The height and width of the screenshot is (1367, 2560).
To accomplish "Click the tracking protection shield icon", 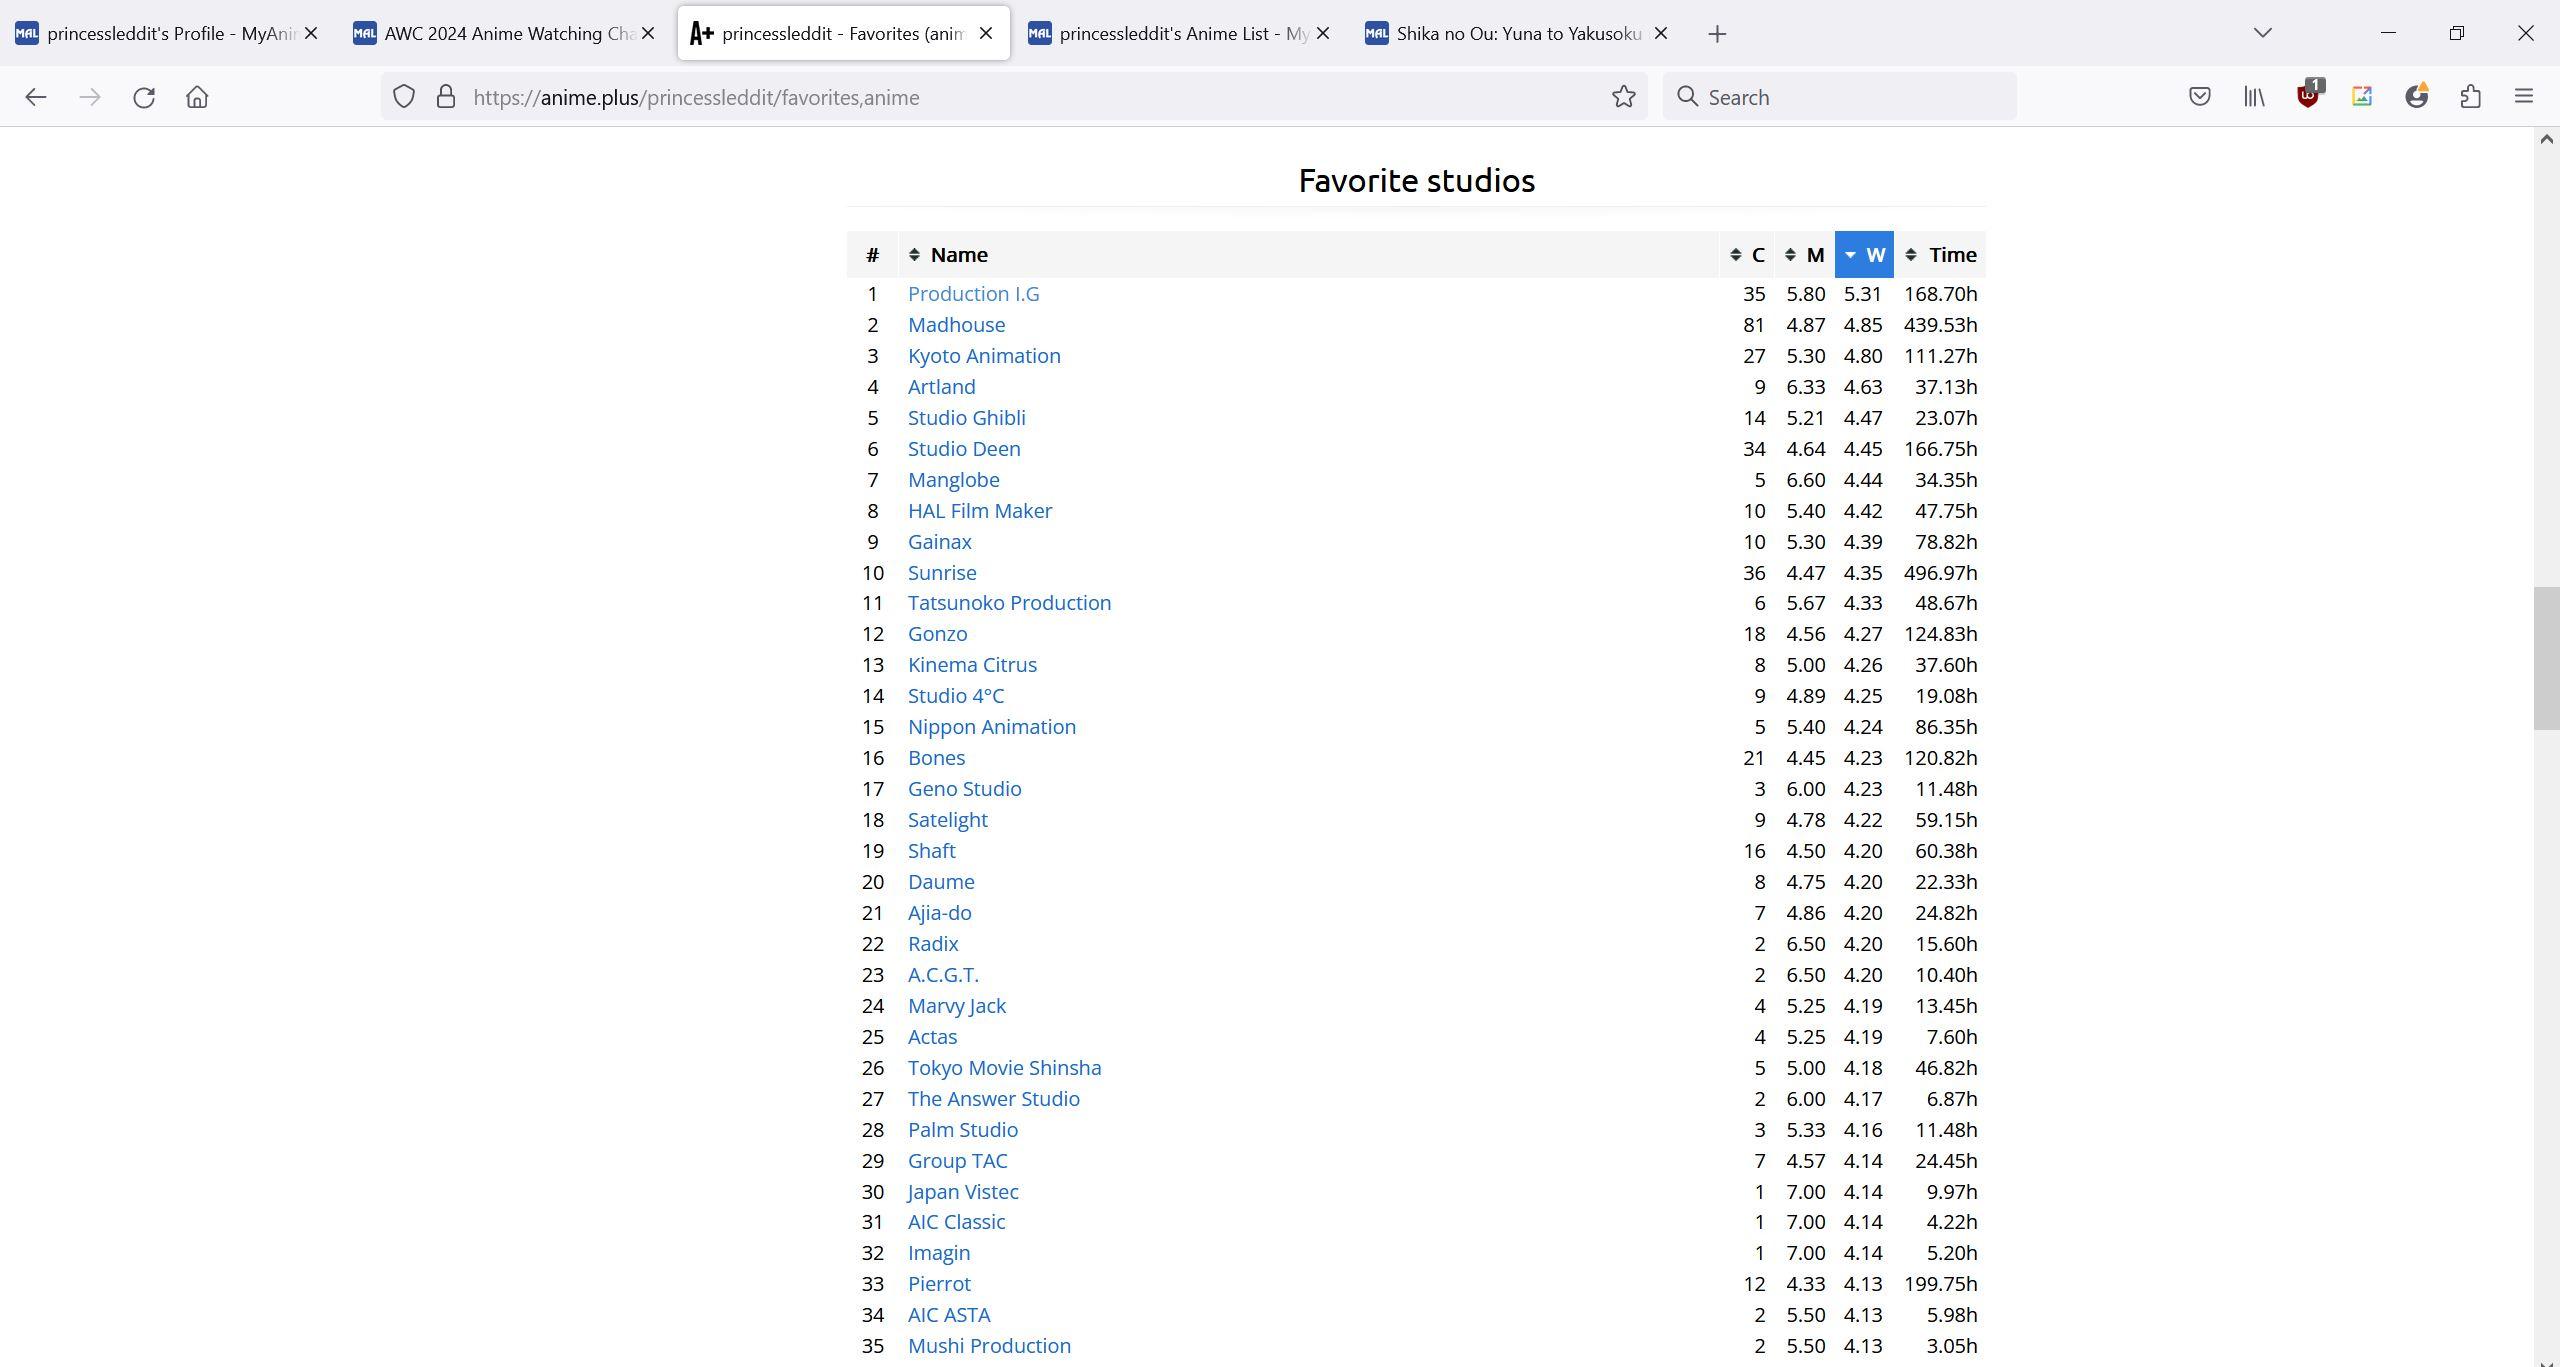I will (403, 97).
